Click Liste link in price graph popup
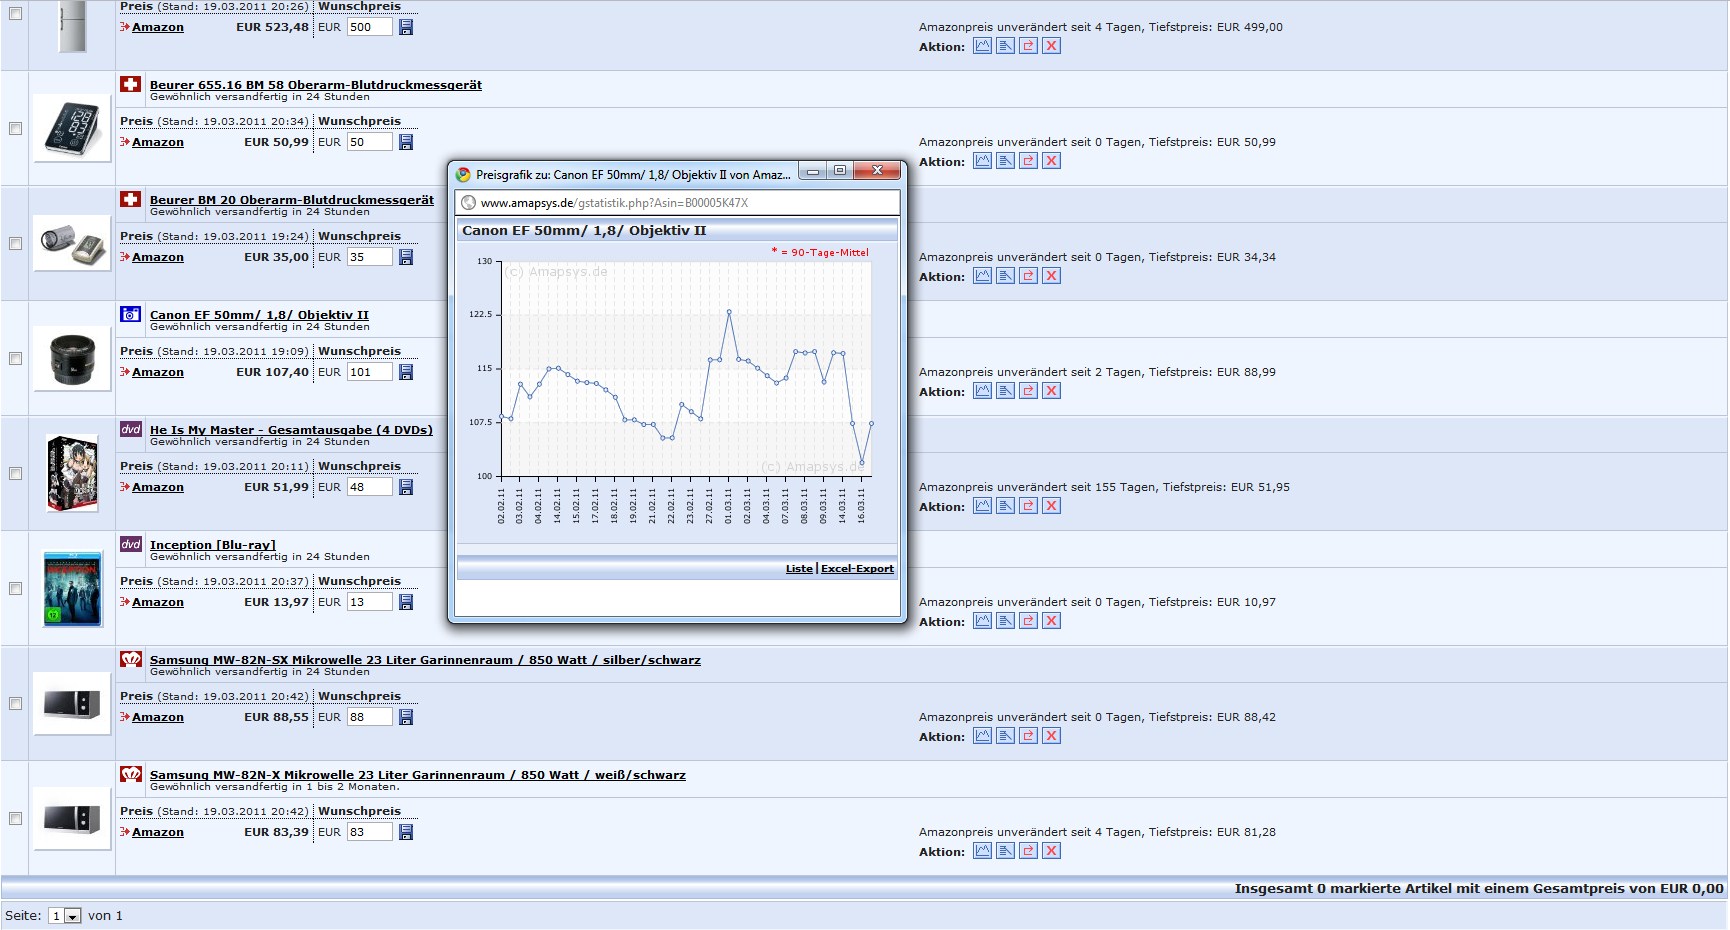Viewport: 1730px width, 930px height. [799, 569]
